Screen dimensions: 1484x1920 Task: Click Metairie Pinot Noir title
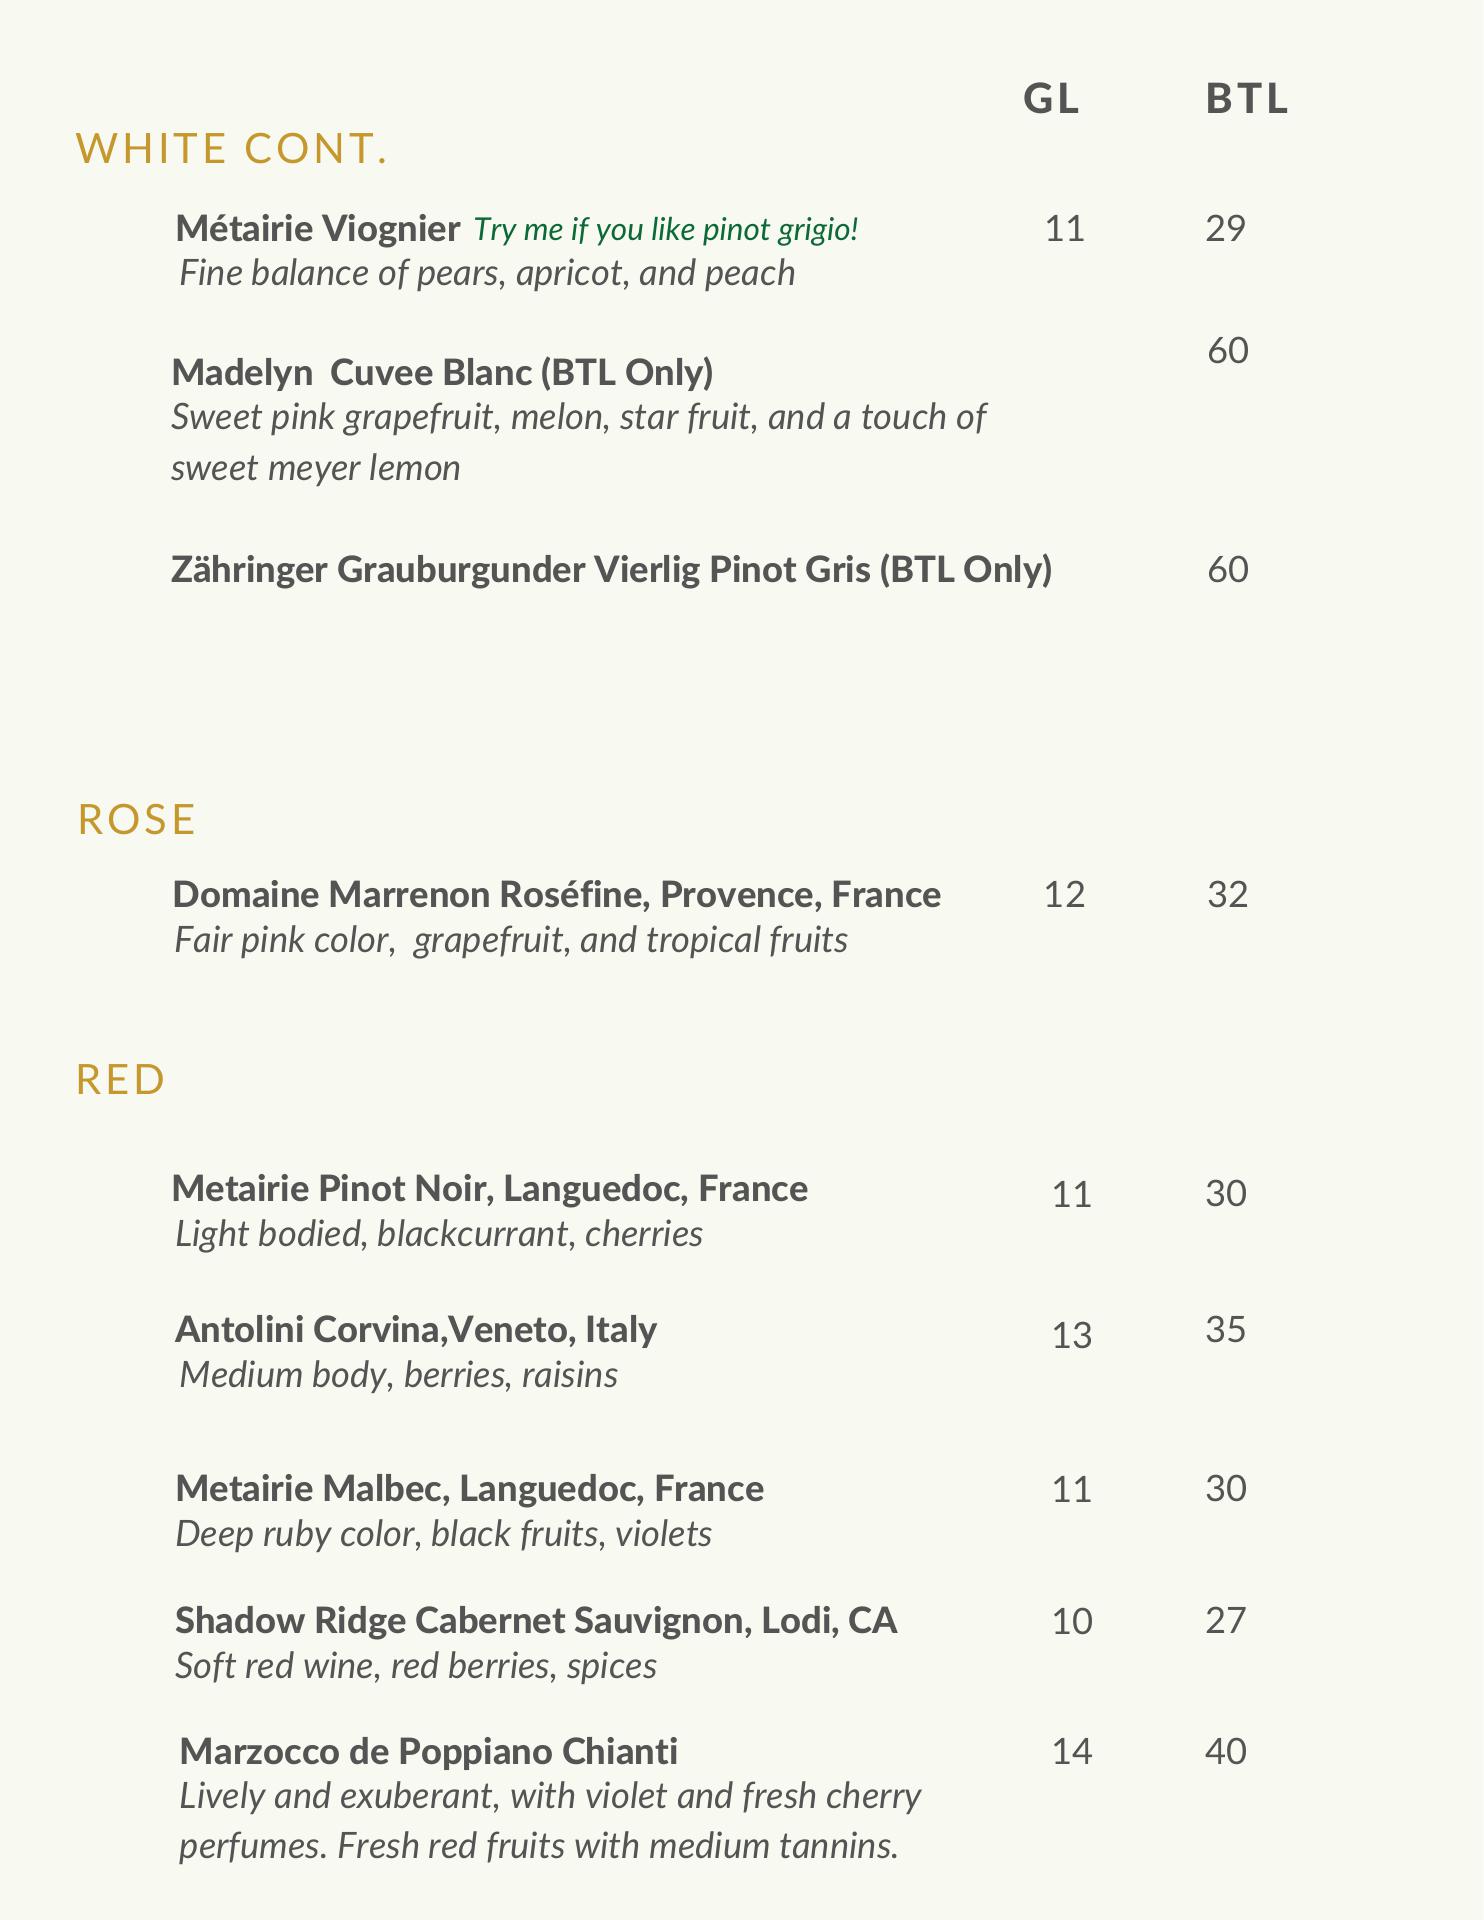[x=489, y=1188]
